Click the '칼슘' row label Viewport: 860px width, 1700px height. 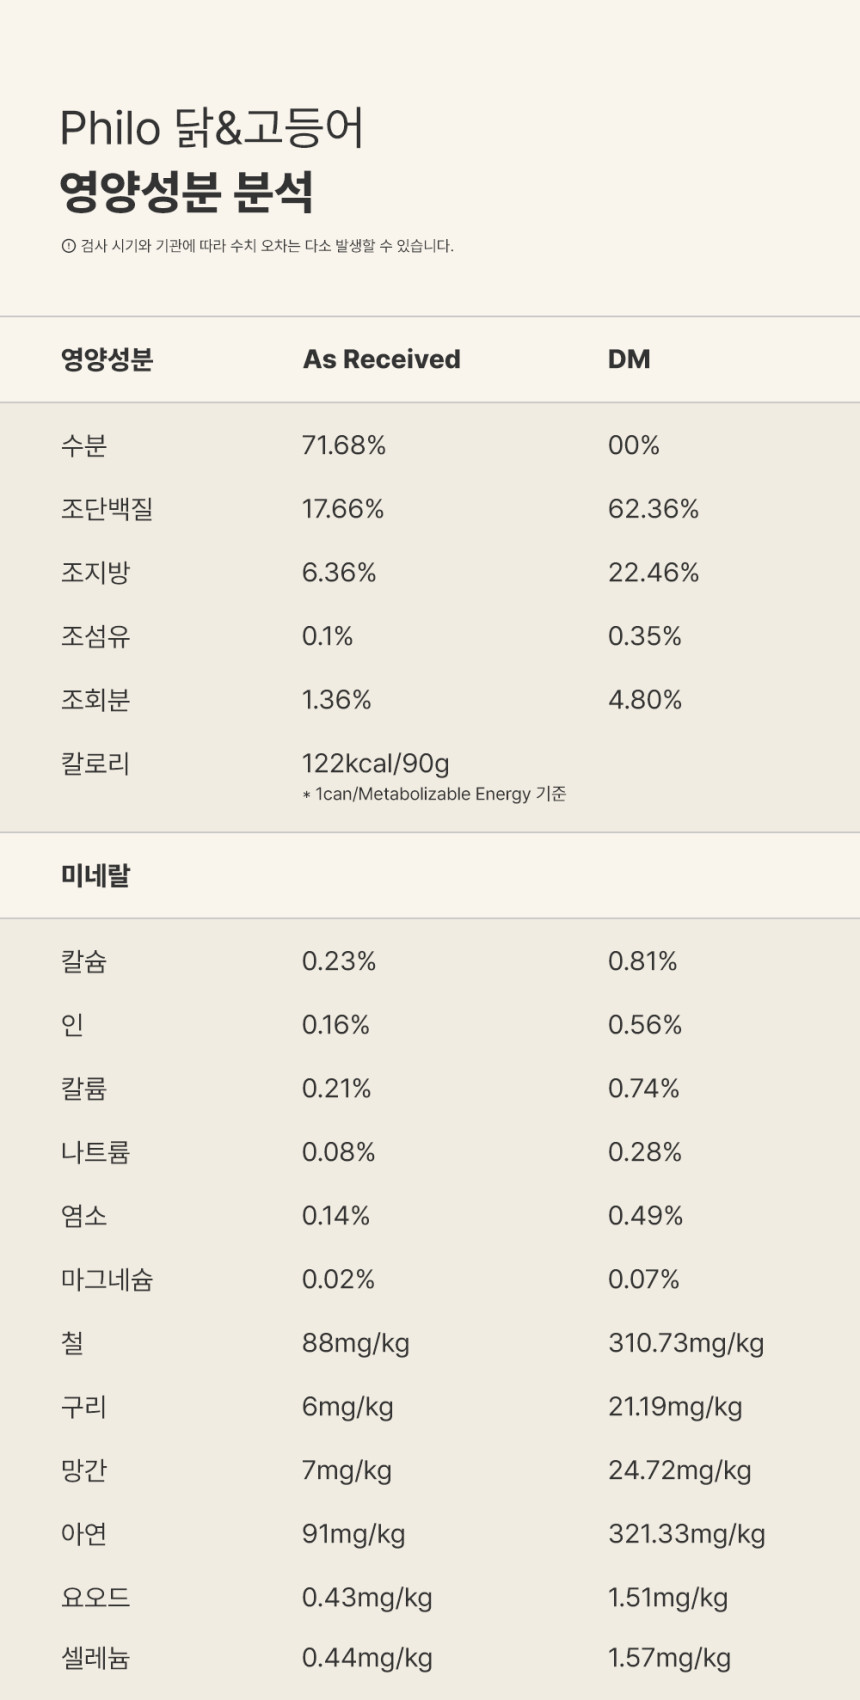[83, 961]
